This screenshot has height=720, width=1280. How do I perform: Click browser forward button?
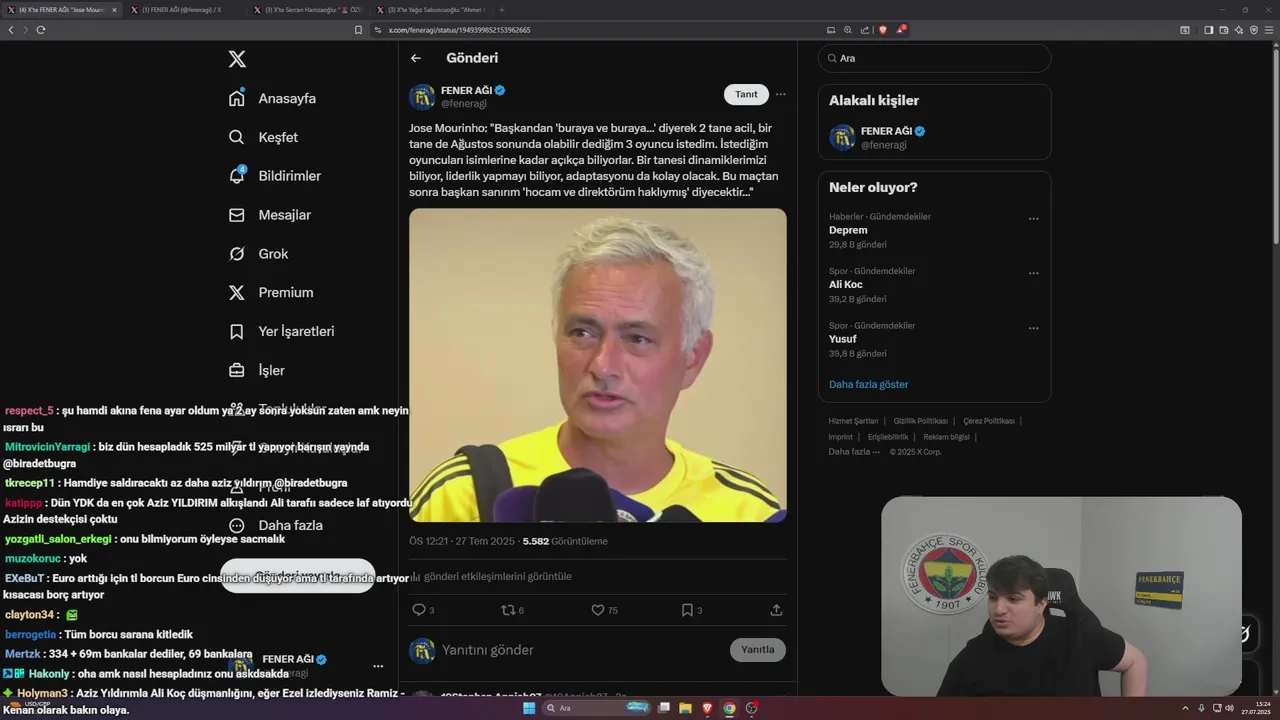coord(25,30)
